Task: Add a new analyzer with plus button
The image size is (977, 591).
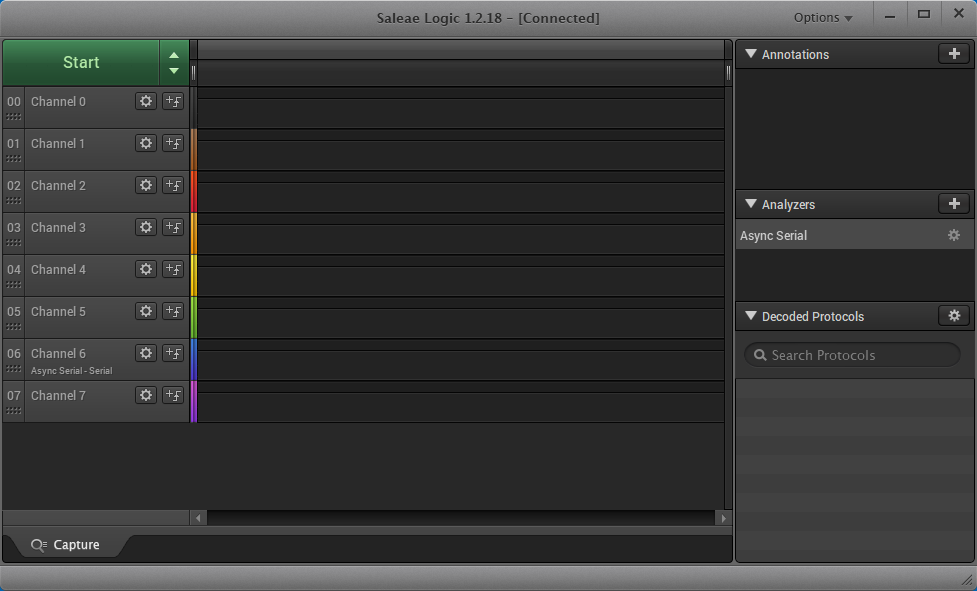Action: click(x=954, y=204)
